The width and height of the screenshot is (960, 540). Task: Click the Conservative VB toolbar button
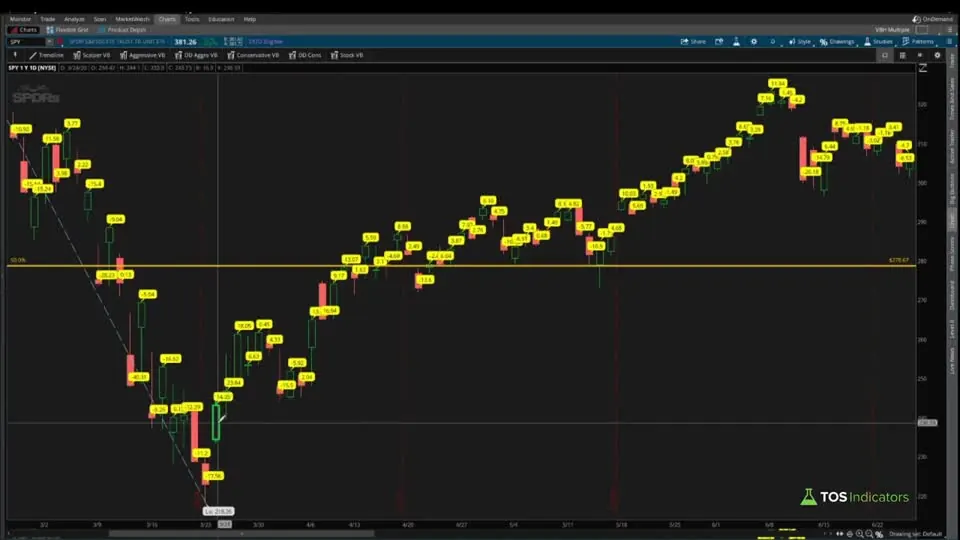tap(253, 55)
